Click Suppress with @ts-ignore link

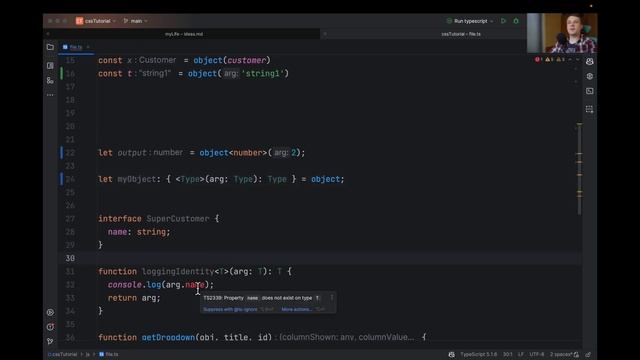230,309
